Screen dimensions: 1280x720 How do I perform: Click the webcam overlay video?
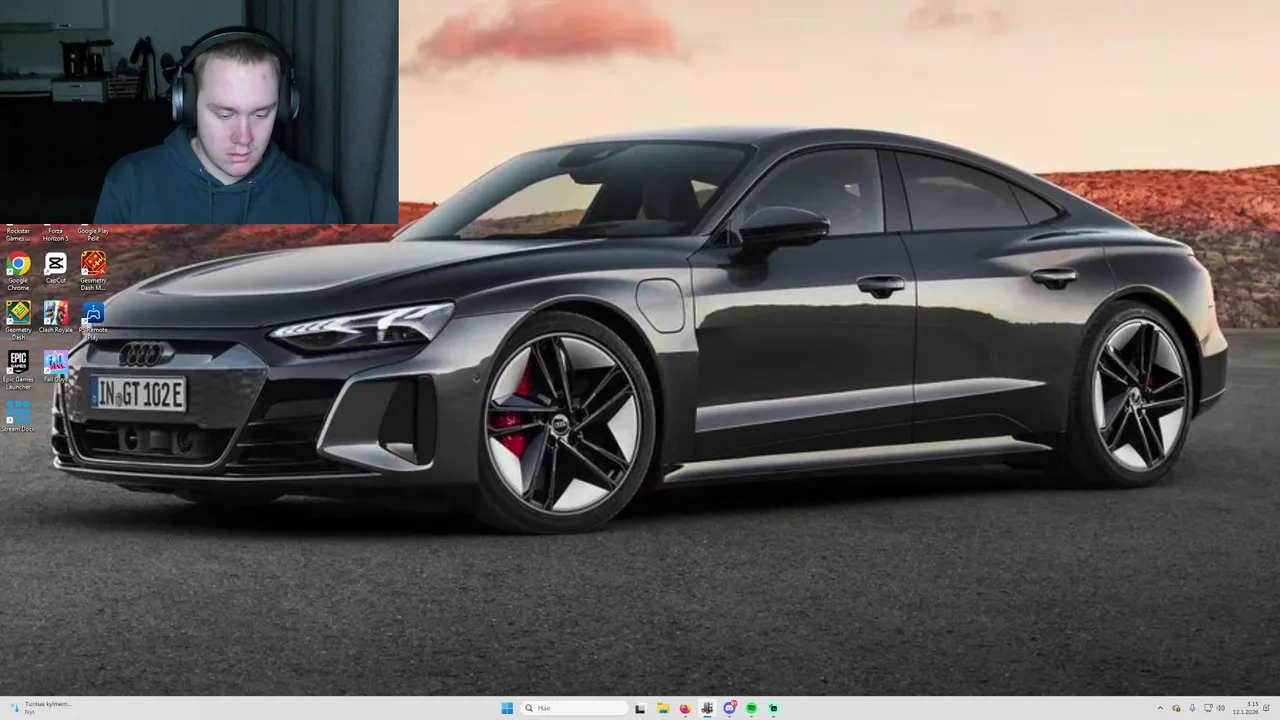pyautogui.click(x=199, y=112)
